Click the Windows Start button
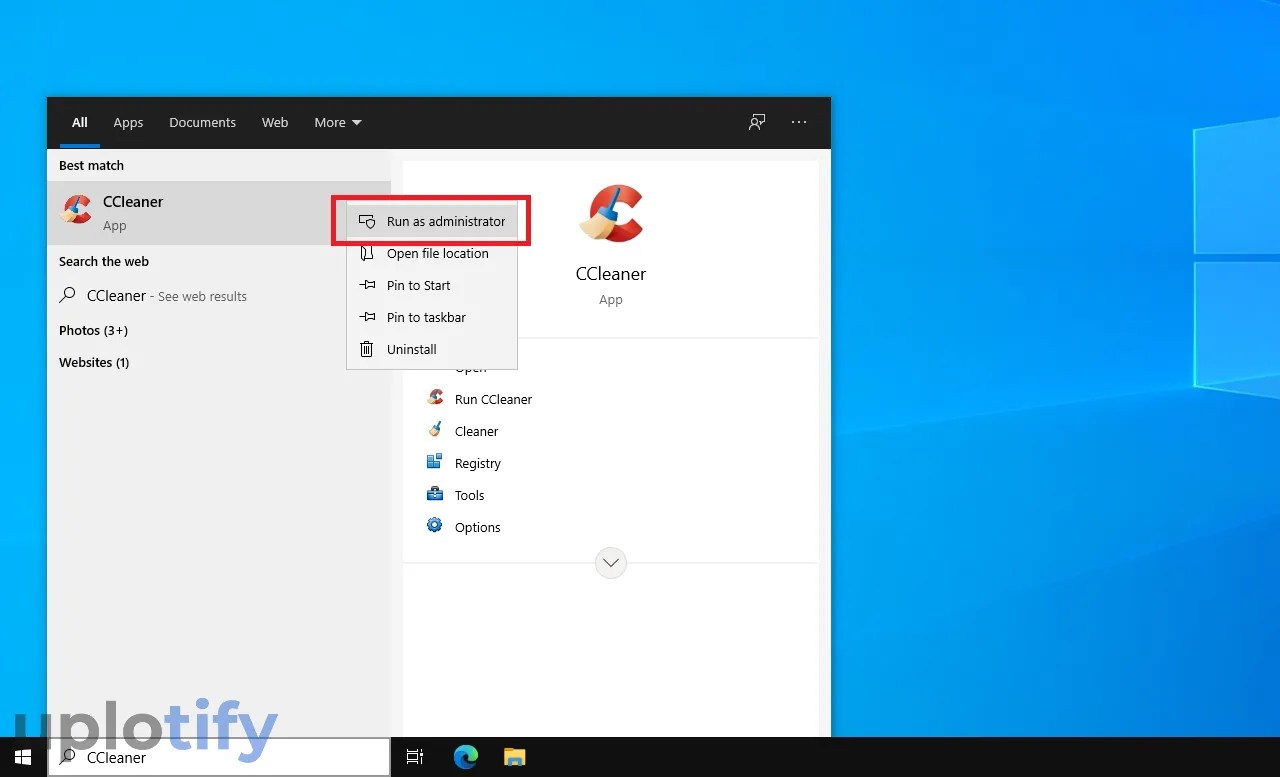 [x=22, y=757]
